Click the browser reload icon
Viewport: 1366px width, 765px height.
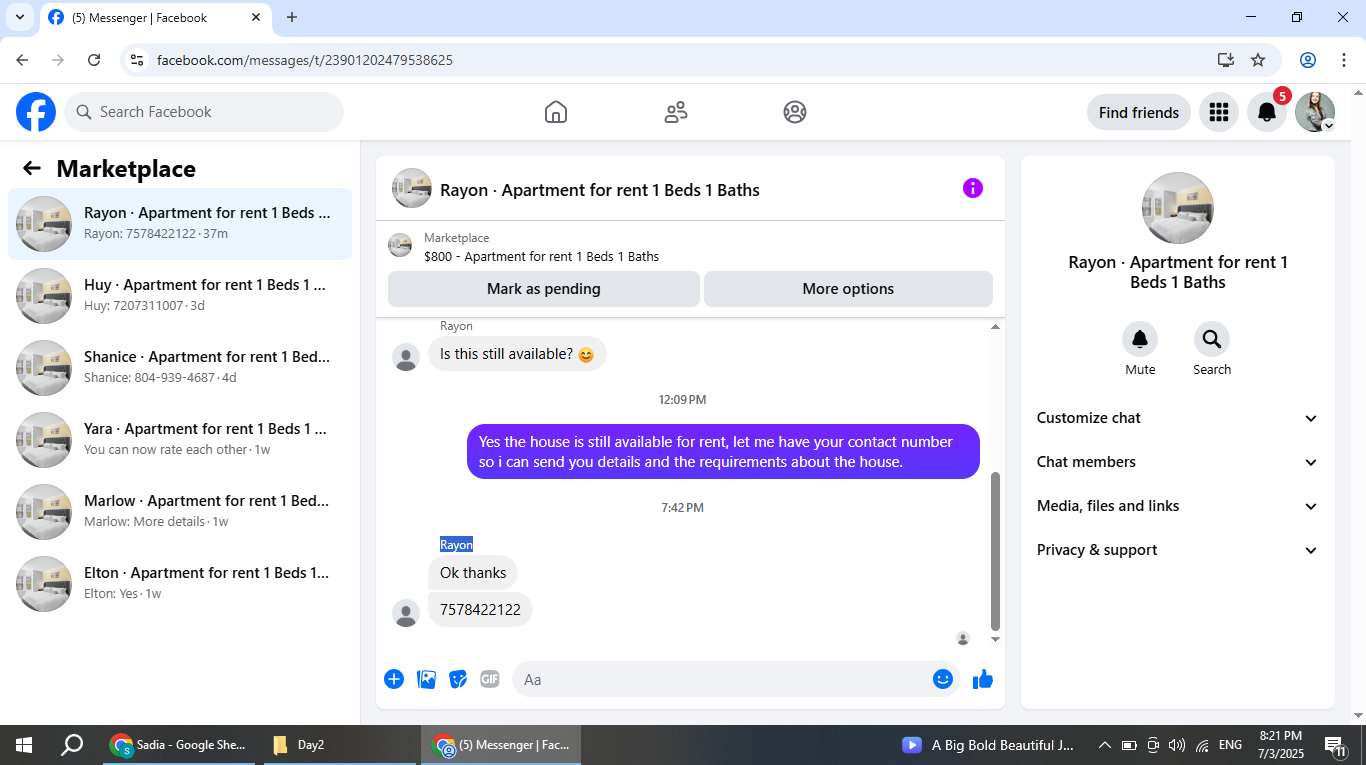click(94, 60)
